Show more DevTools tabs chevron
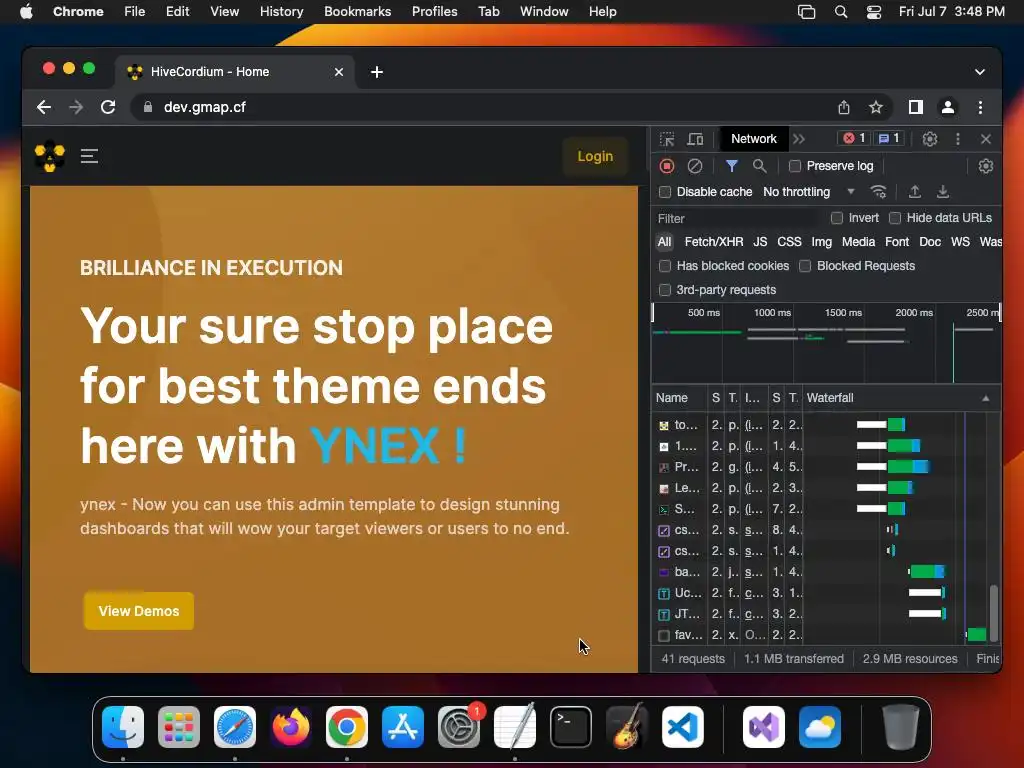This screenshot has width=1024, height=768. click(799, 139)
